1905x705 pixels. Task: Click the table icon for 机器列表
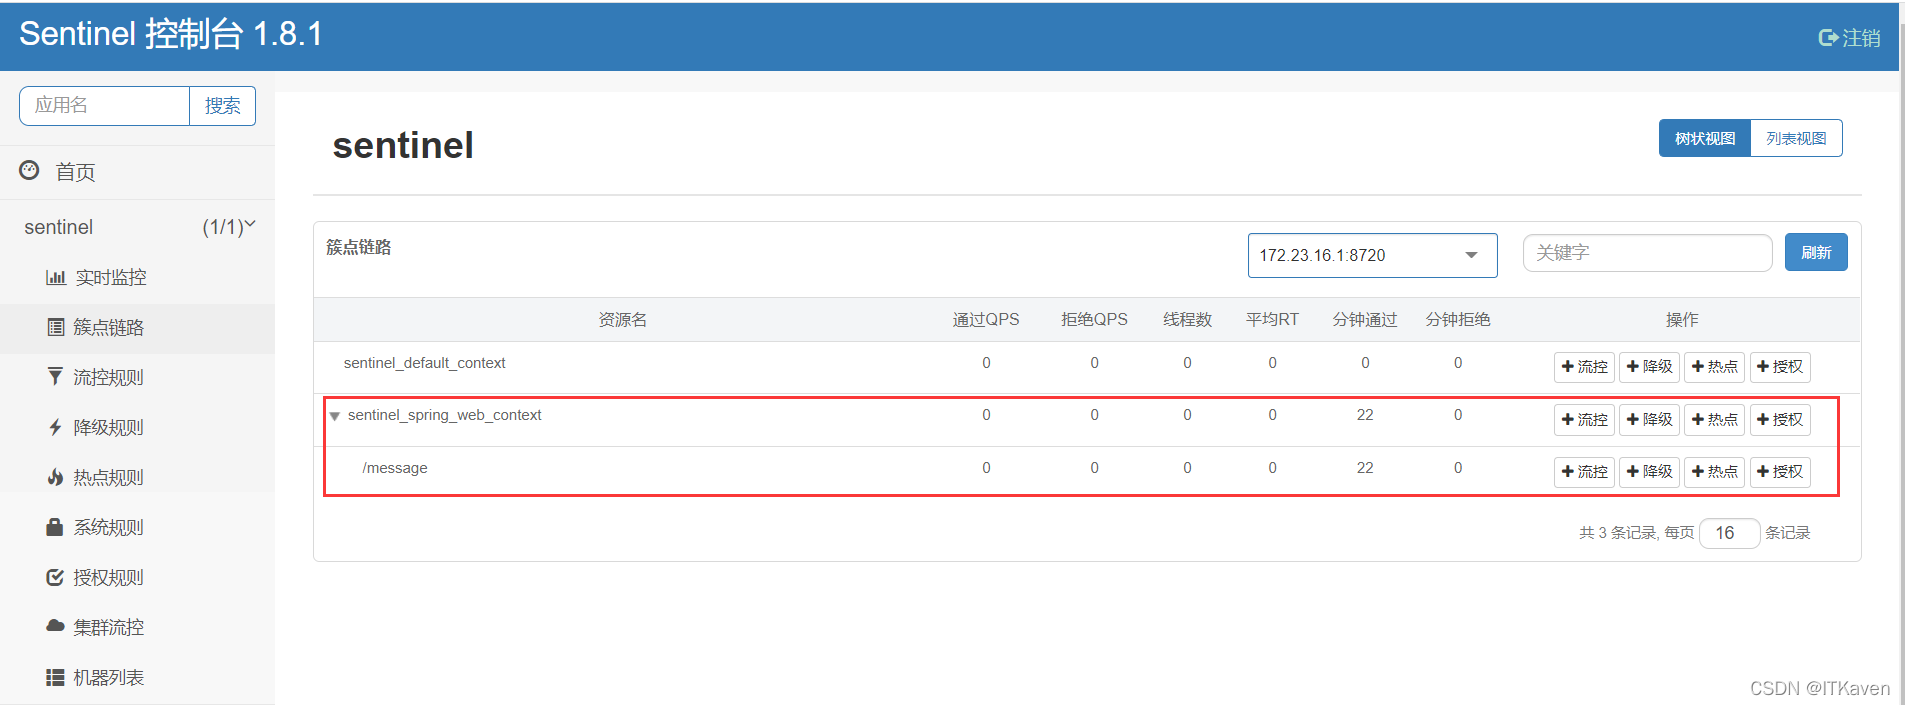(55, 677)
